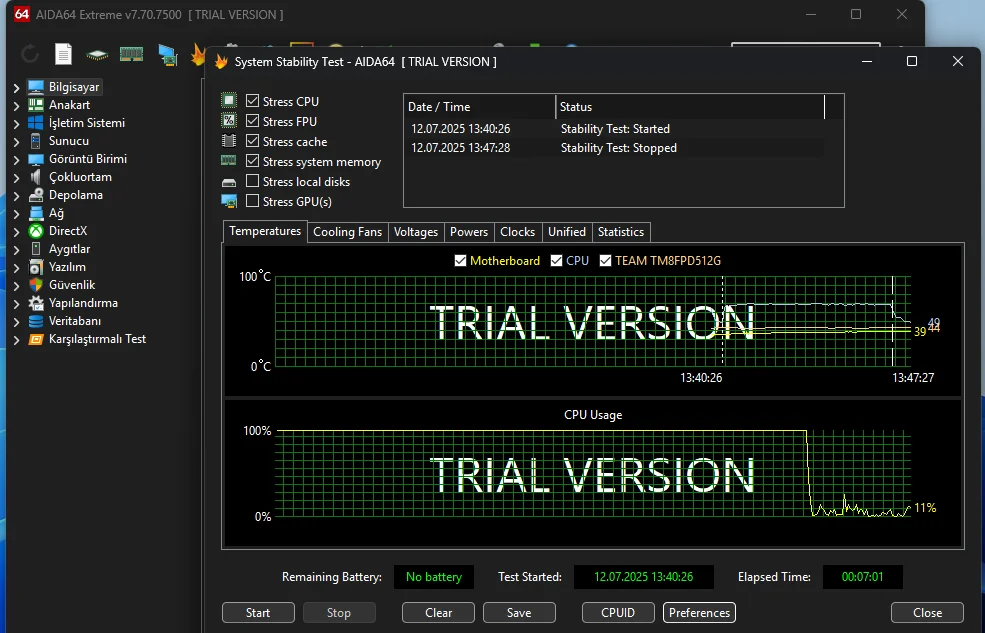Click the CPU chip icon in main toolbar
Image resolution: width=985 pixels, height=633 pixels.
point(97,54)
